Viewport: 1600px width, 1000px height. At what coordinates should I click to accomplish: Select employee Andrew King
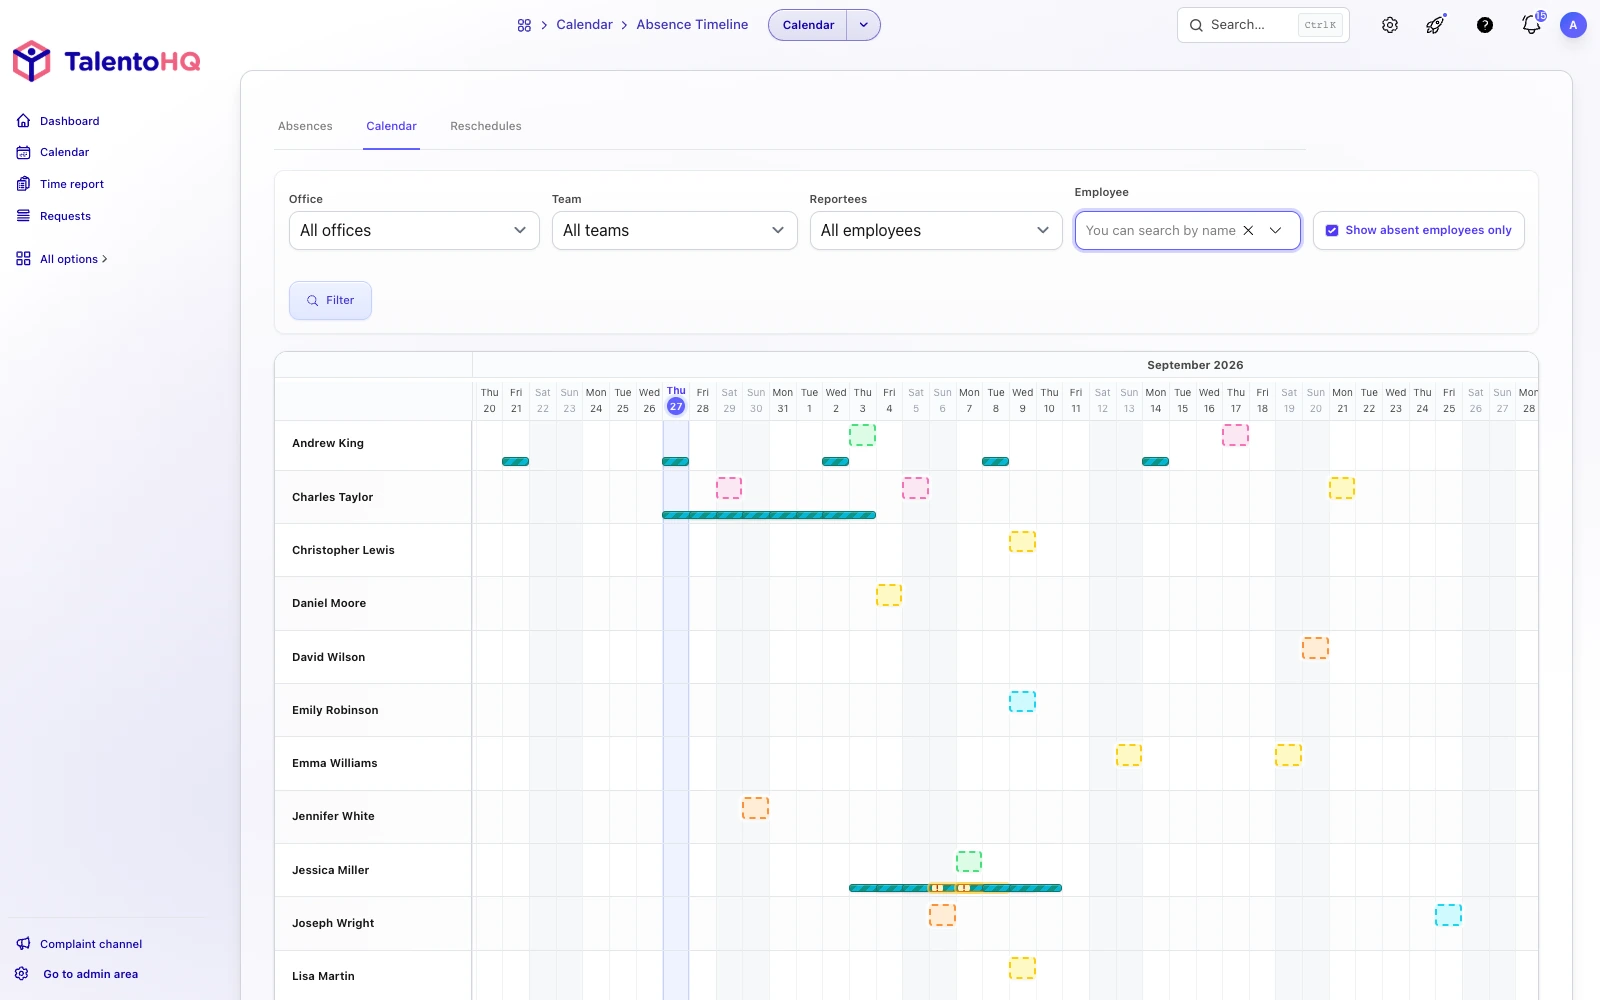[x=328, y=443]
